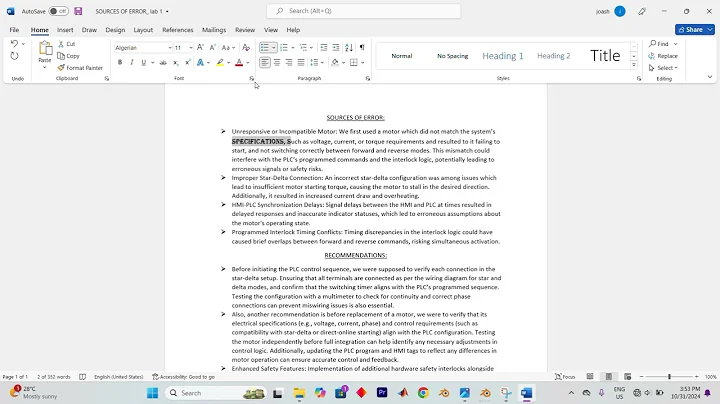Switch to the Layout tab
Viewport: 720px width, 404px height.
(x=143, y=30)
